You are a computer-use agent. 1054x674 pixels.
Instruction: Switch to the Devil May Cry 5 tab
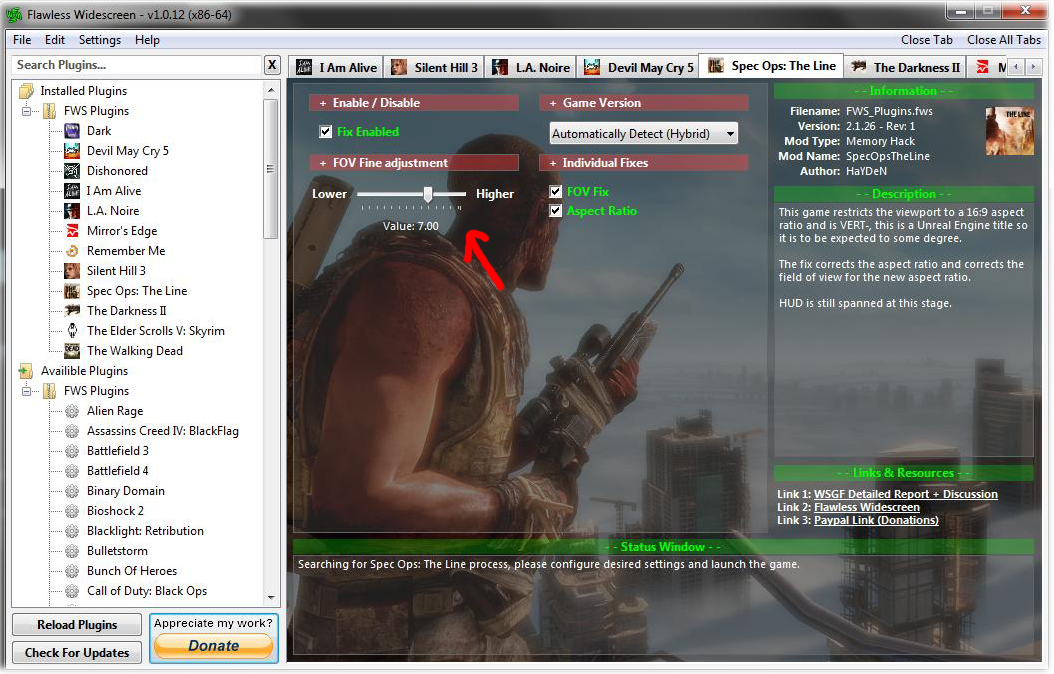(638, 67)
